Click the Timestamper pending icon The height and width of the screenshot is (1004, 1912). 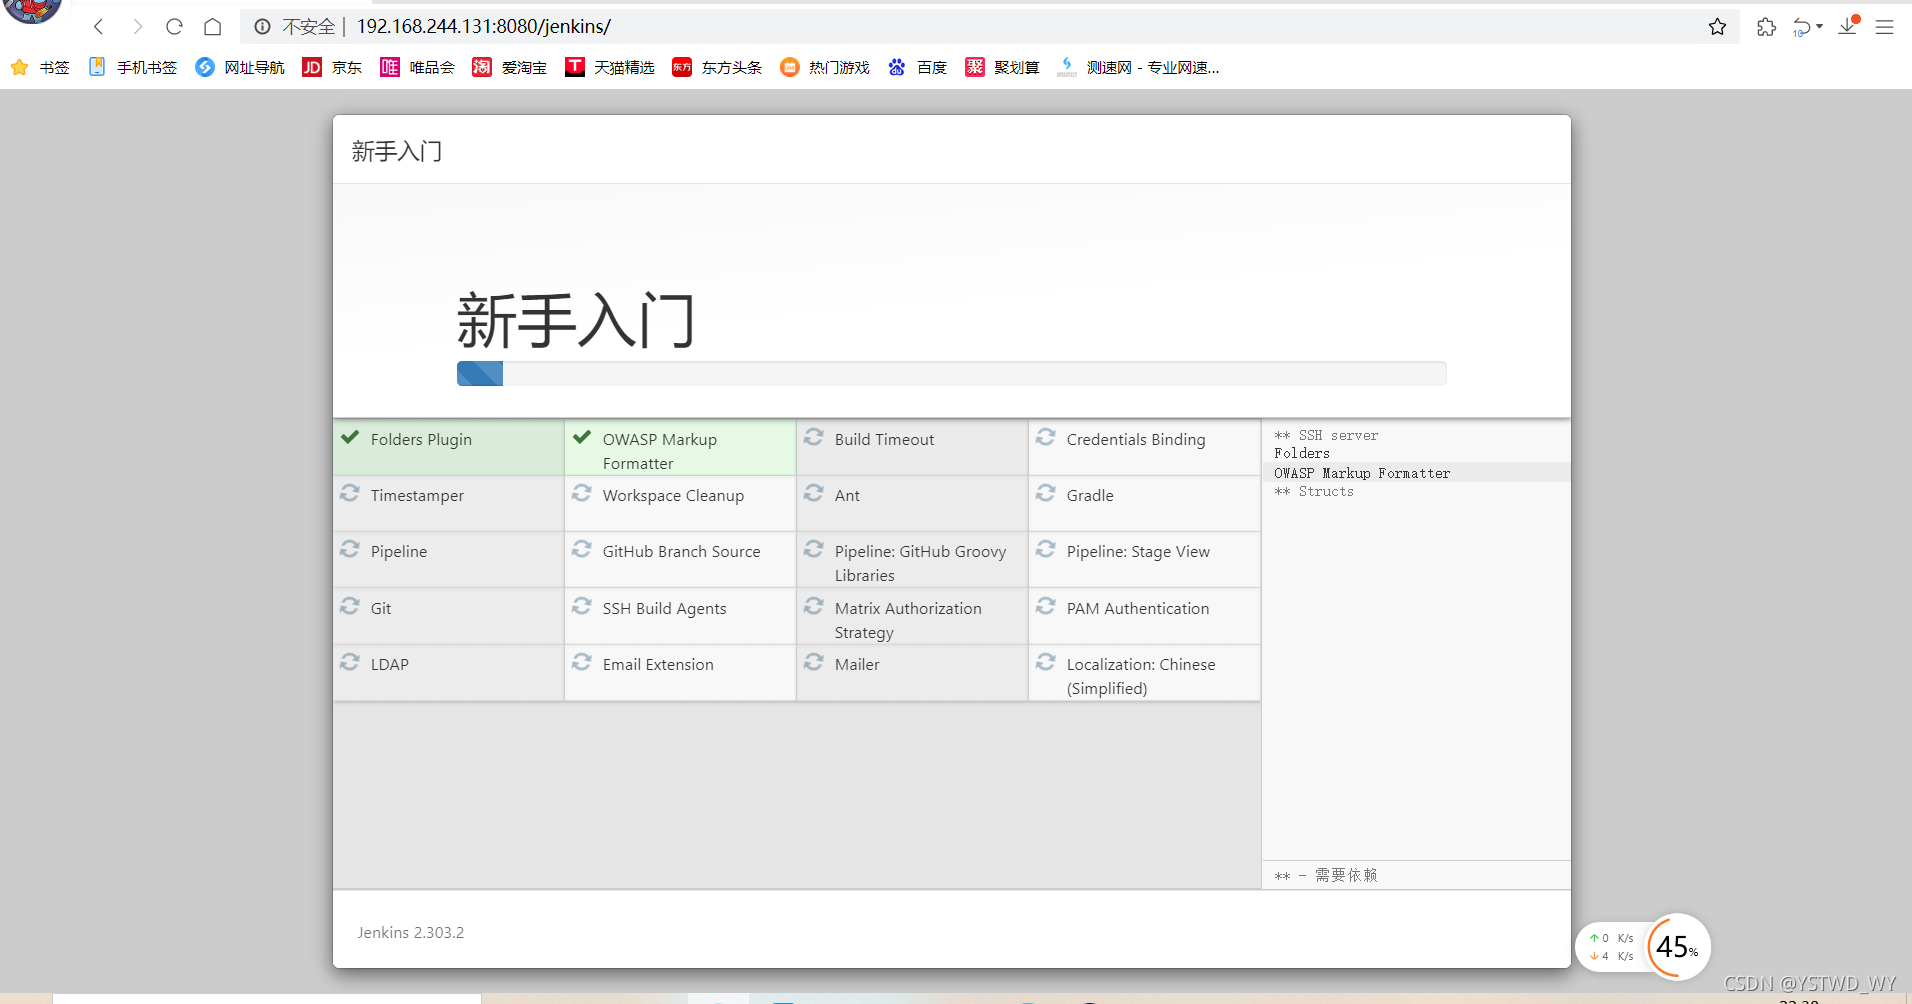point(350,493)
